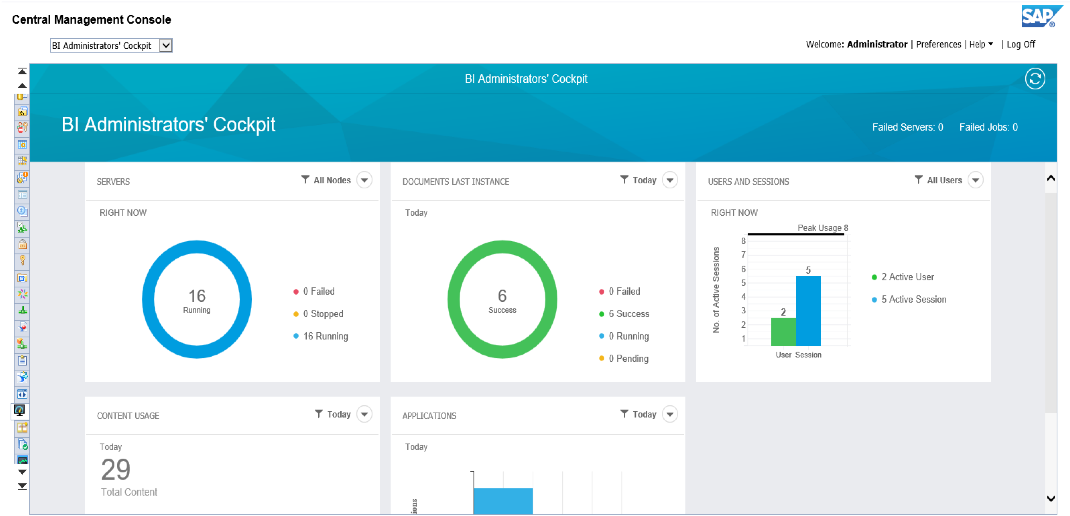This screenshot has height=516, width=1070.
Task: Open the clipboard icon in the left sidebar
Action: [x=22, y=359]
